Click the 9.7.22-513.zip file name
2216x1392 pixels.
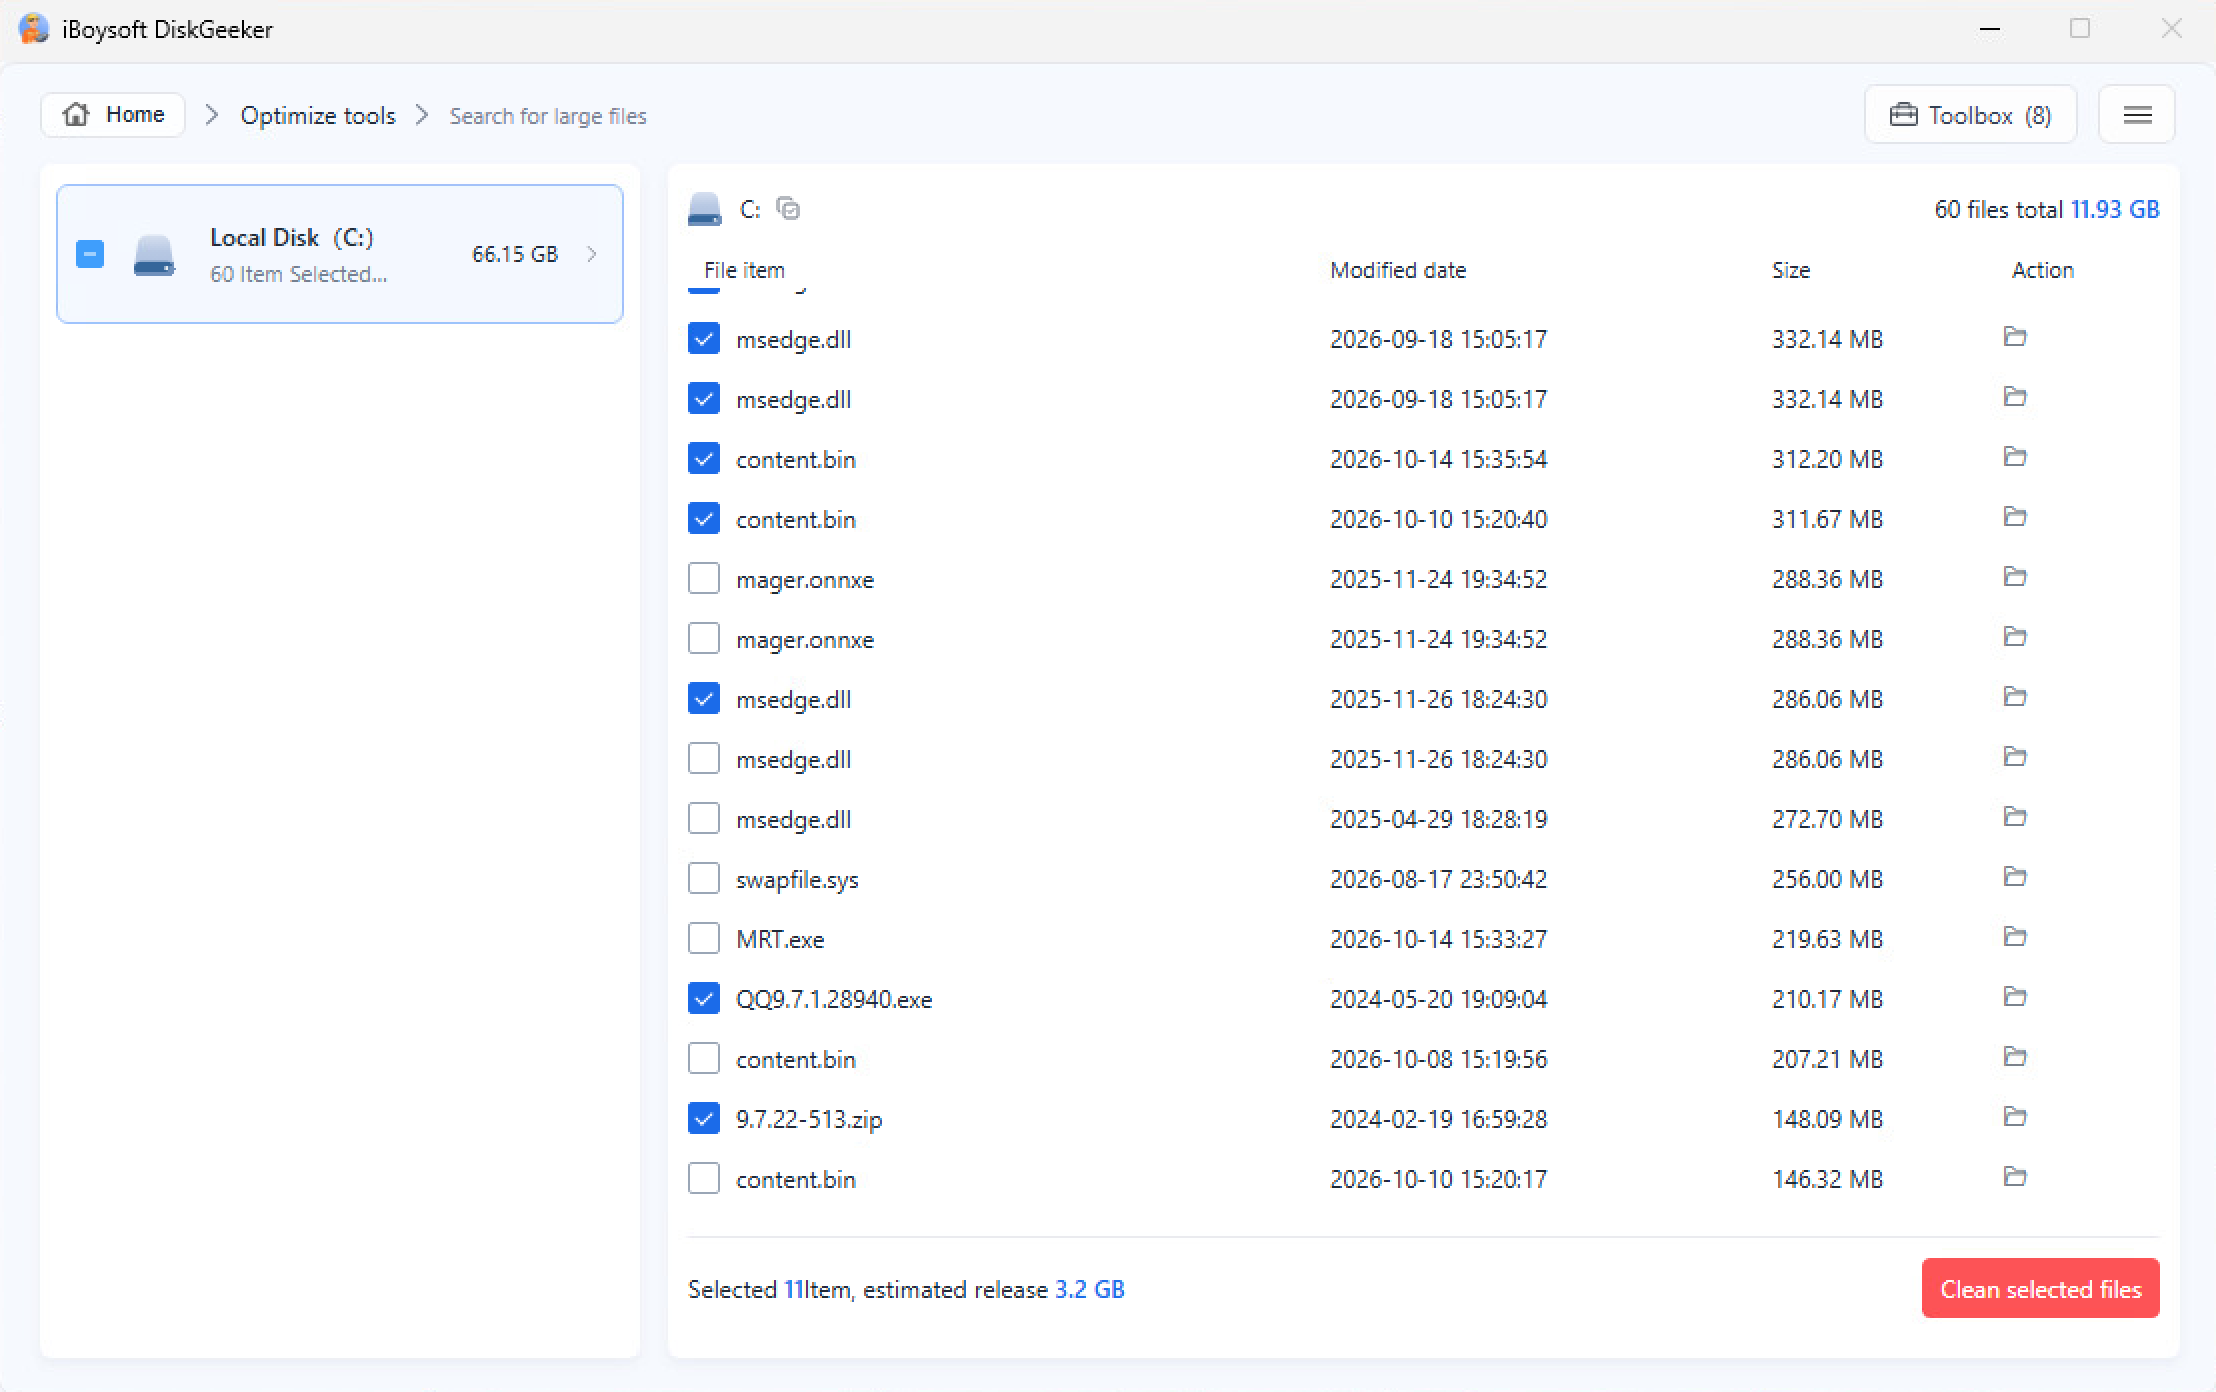click(x=809, y=1120)
